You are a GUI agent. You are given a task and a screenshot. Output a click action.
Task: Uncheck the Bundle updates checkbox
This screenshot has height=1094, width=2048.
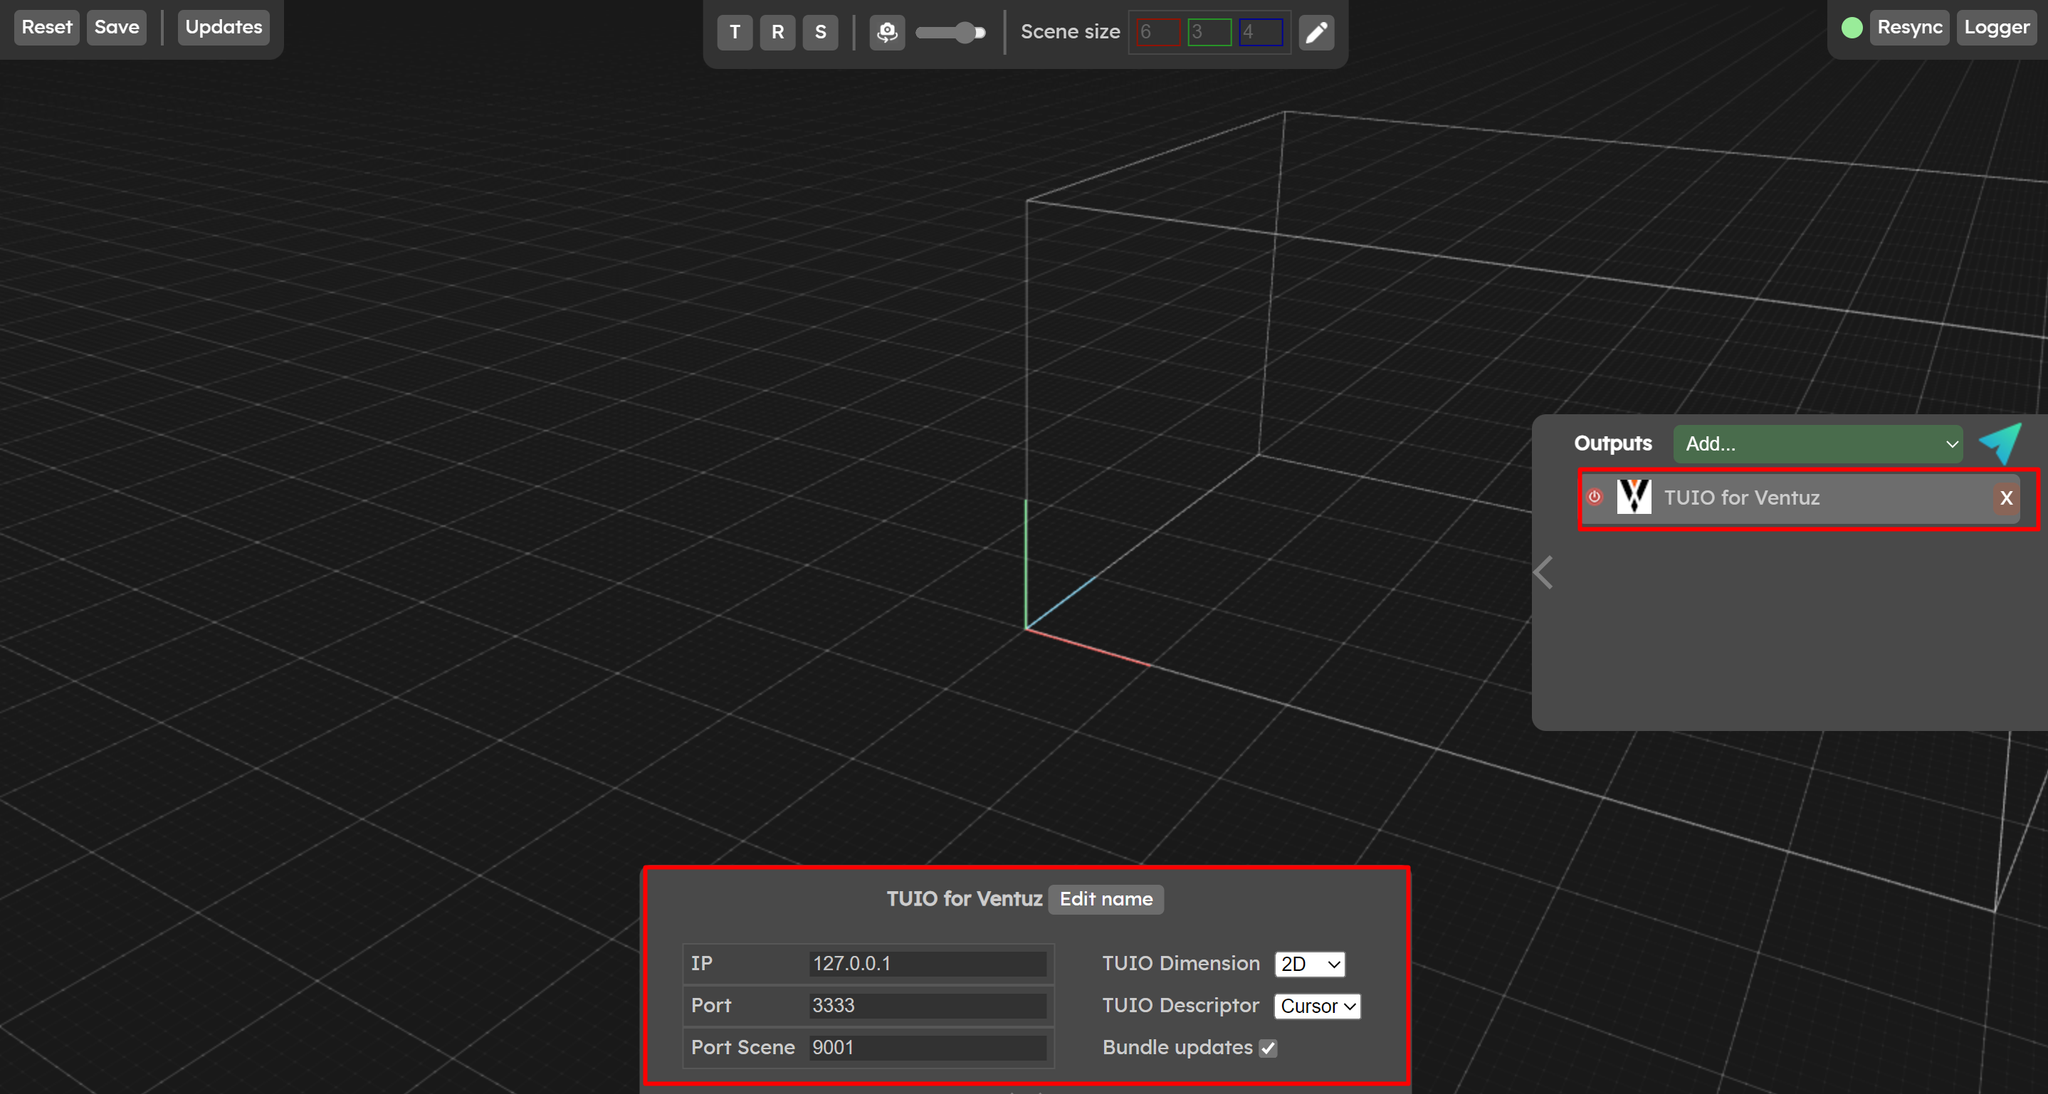(x=1268, y=1048)
